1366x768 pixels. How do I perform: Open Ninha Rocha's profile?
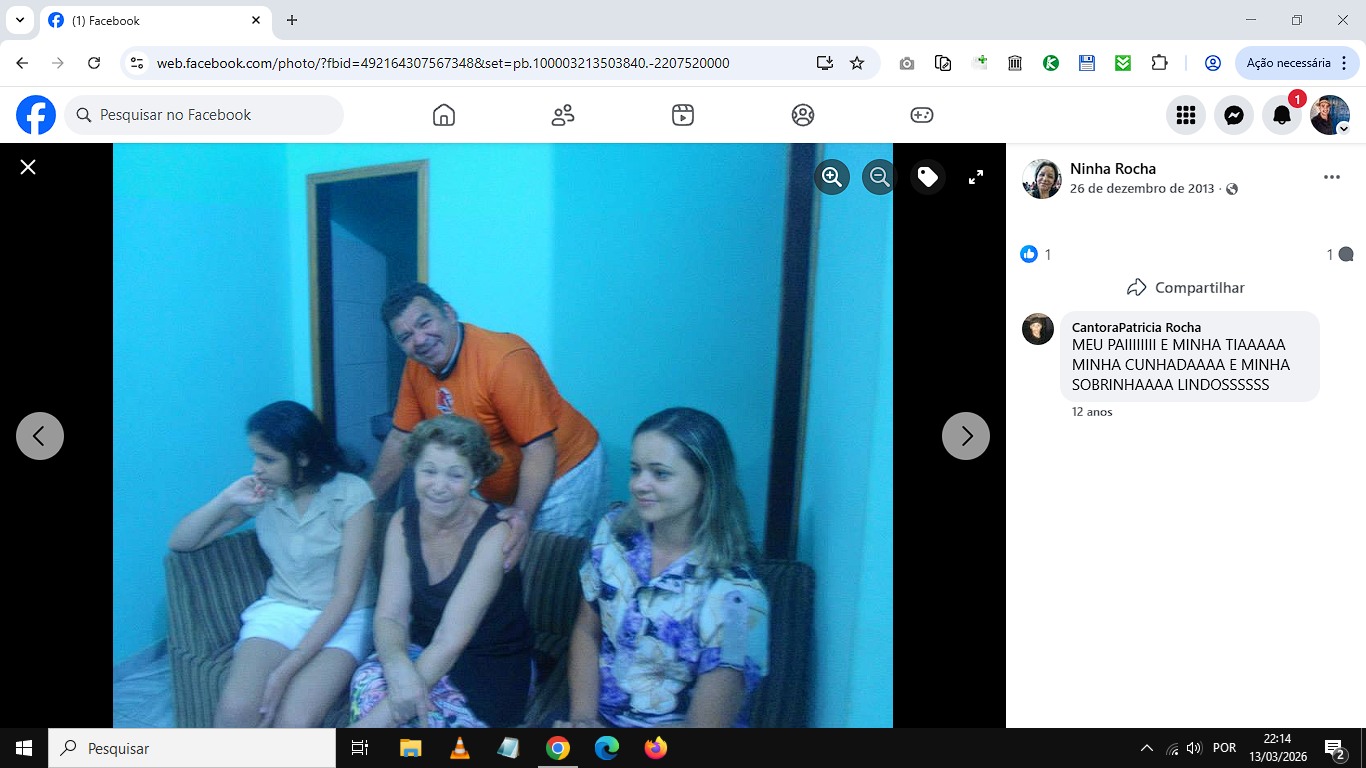[1112, 169]
